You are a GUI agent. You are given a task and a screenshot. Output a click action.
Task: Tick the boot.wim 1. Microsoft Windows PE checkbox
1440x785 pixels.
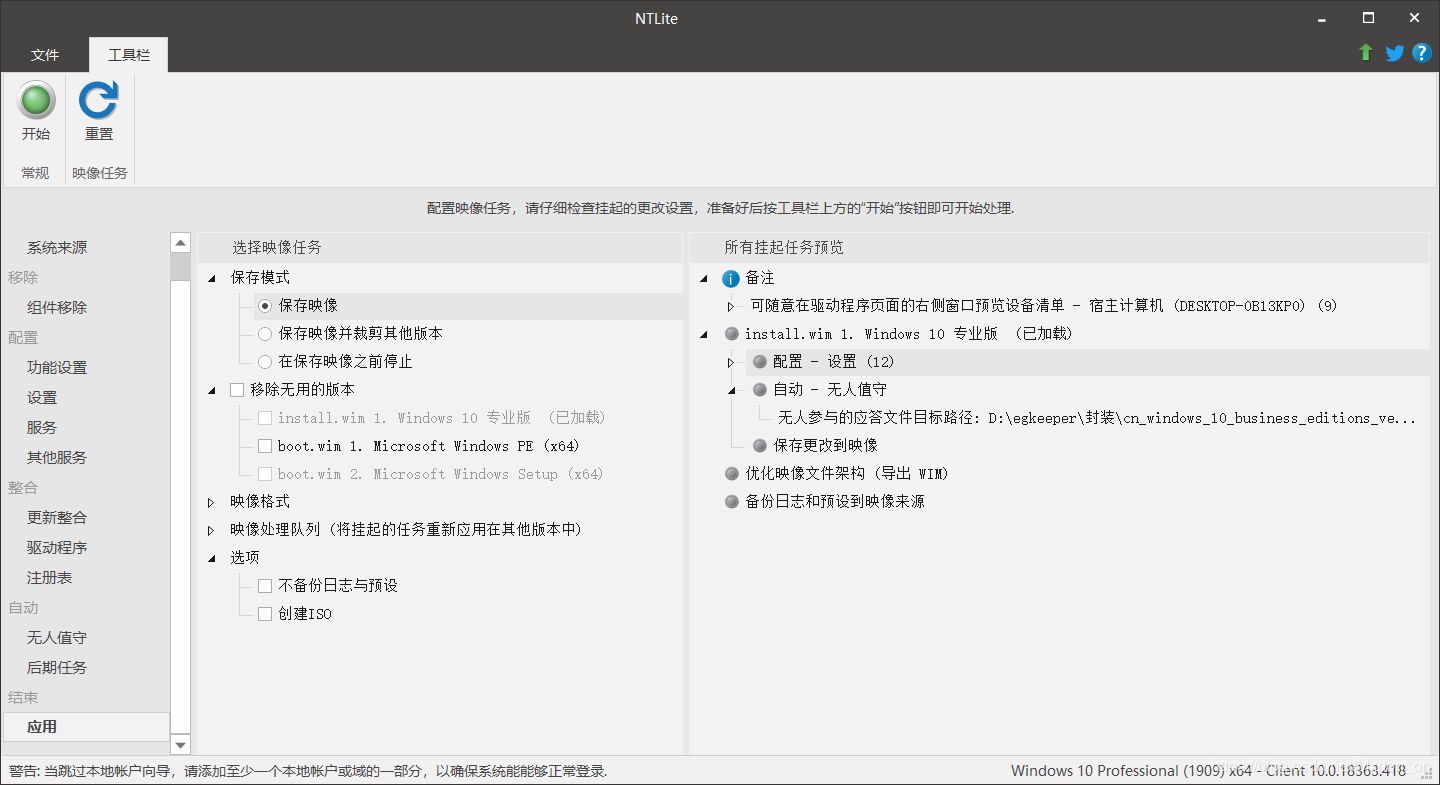pos(265,446)
